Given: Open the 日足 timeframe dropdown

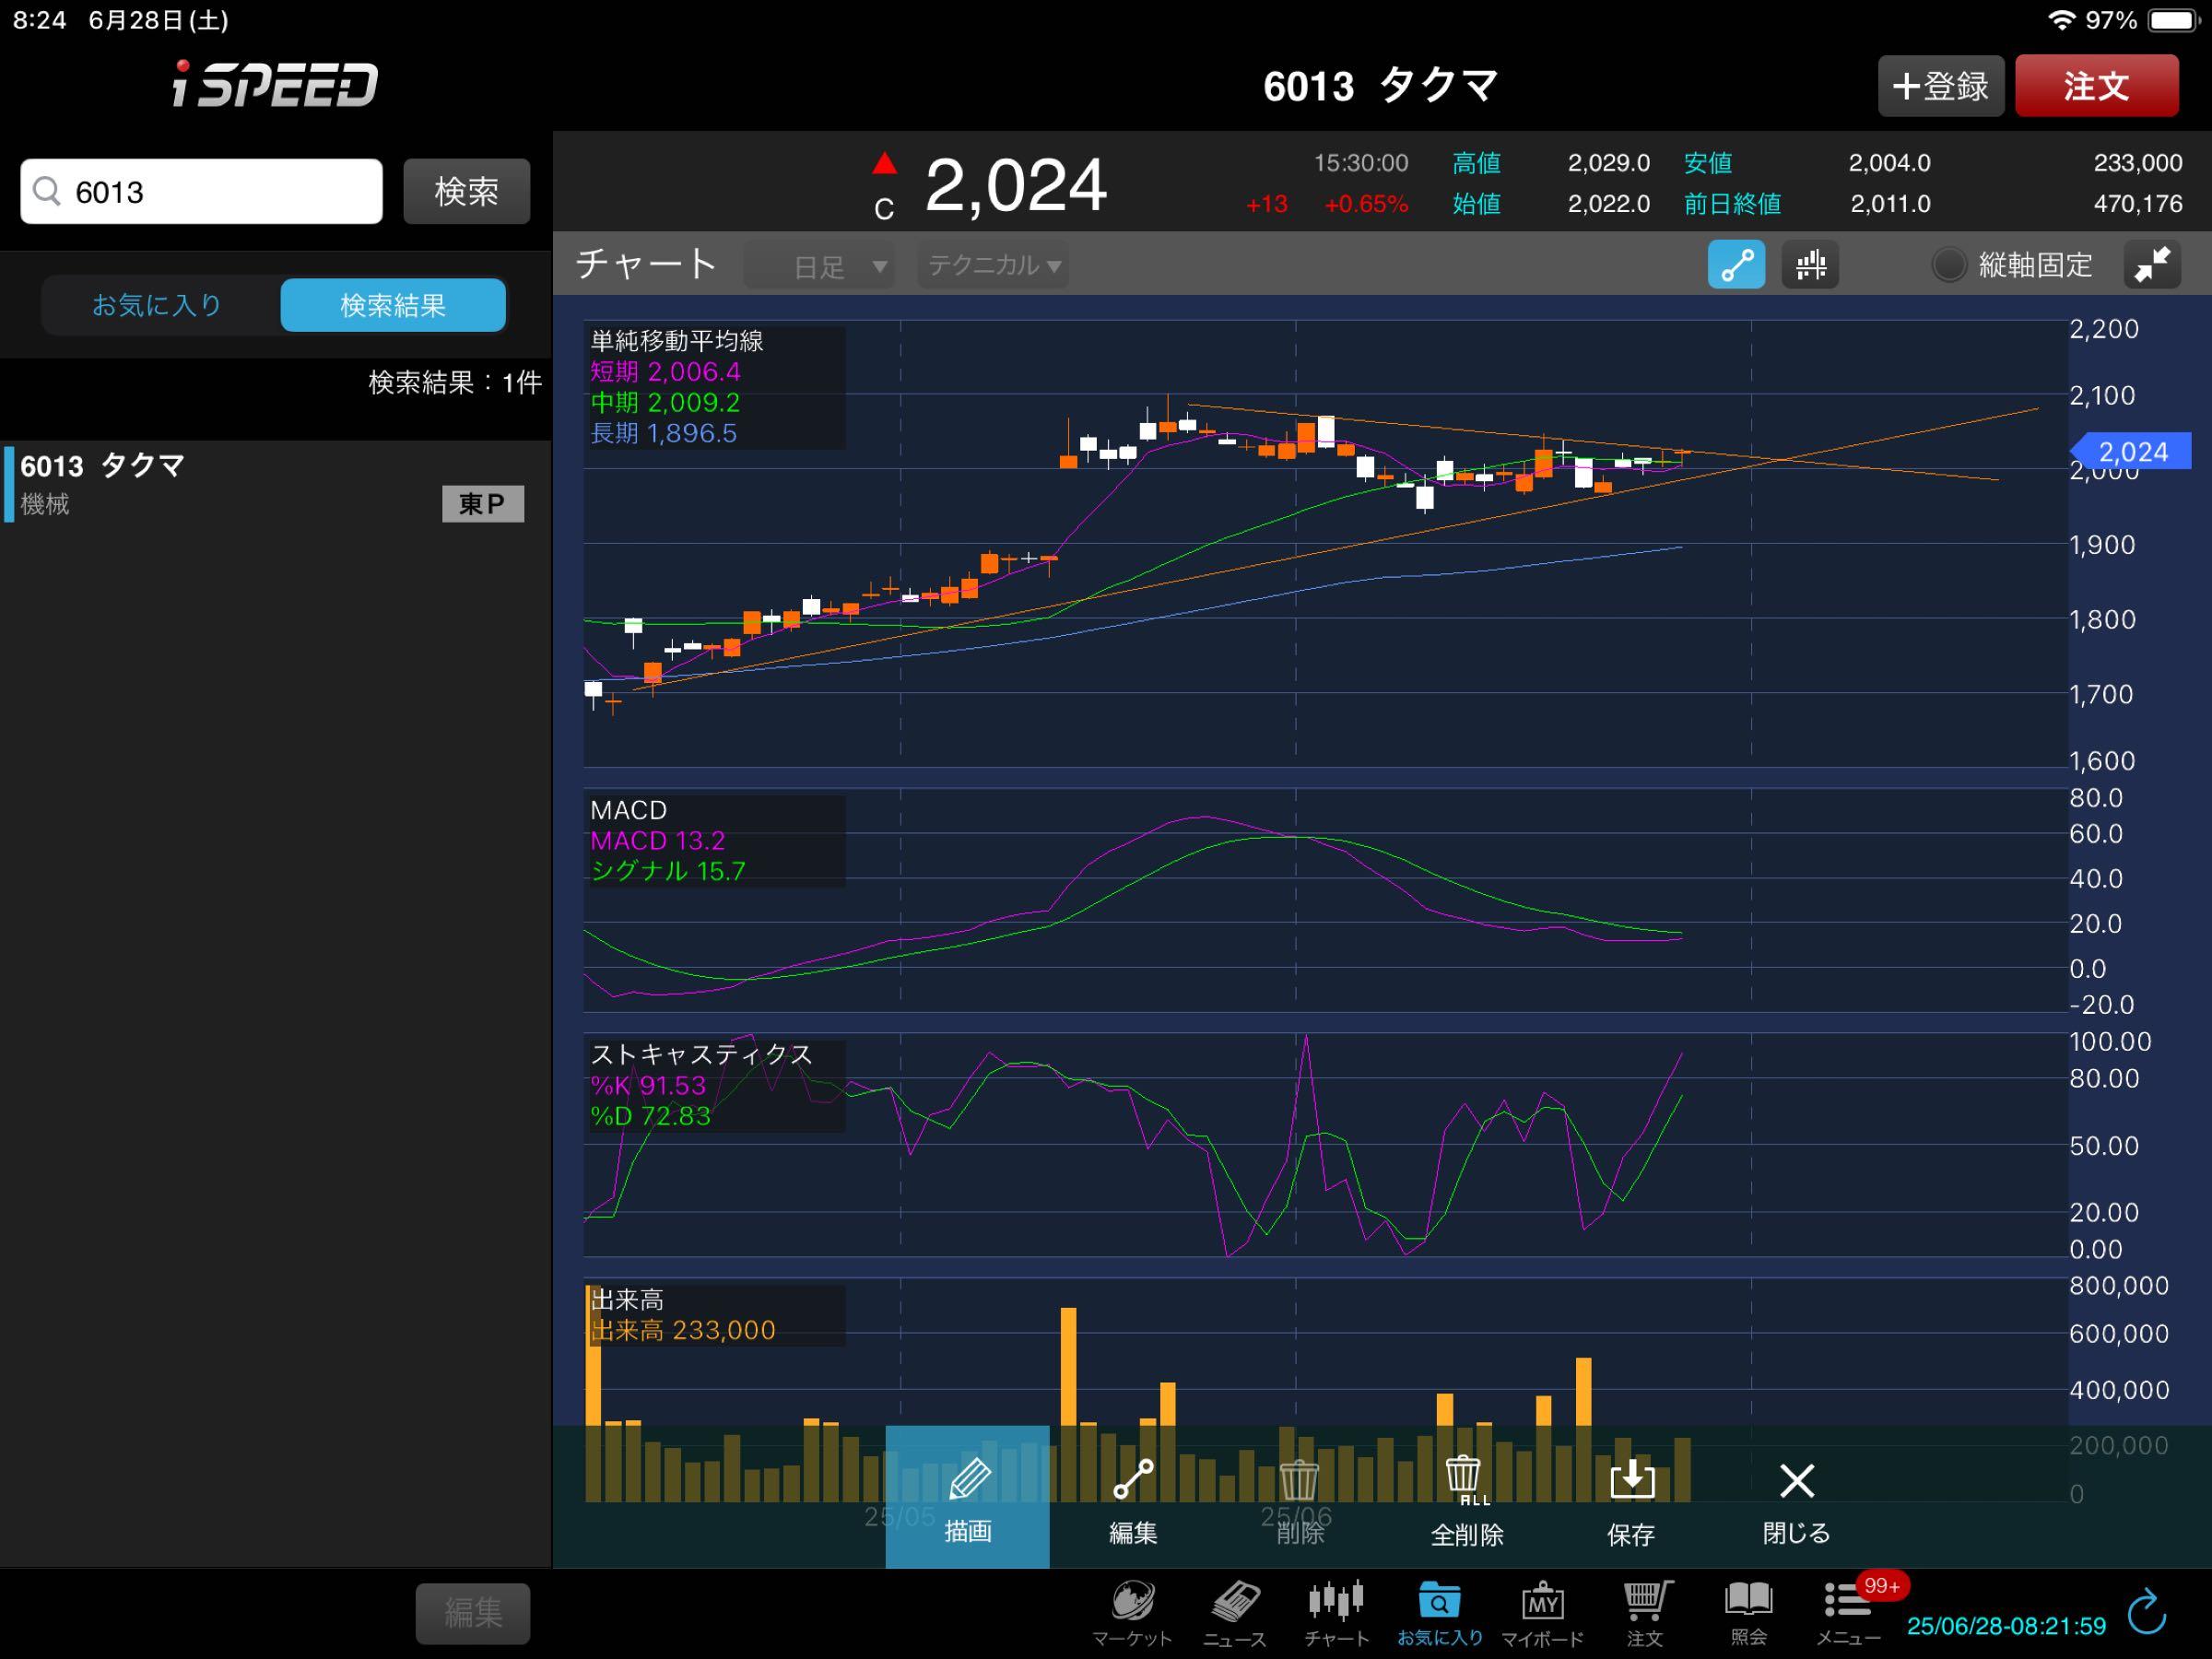Looking at the screenshot, I should coord(819,266).
